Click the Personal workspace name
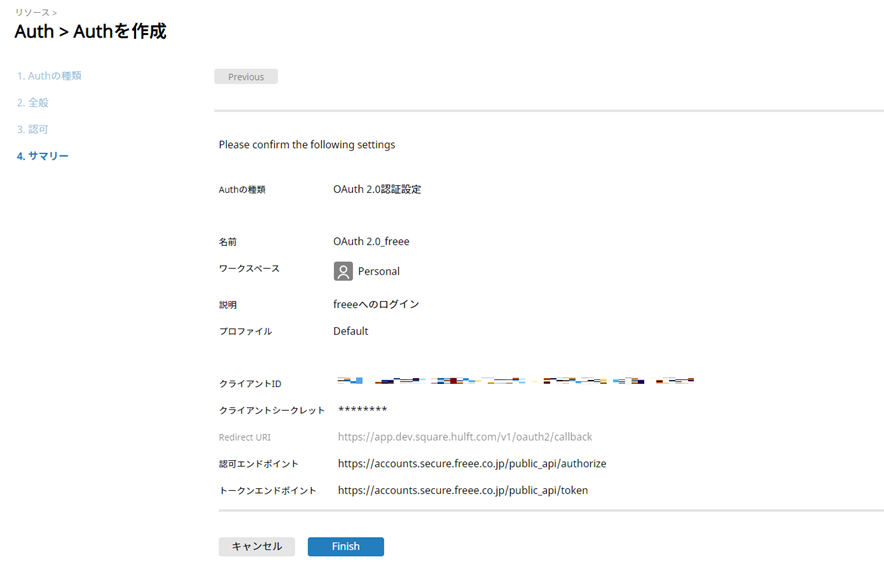The height and width of the screenshot is (564, 884). pyautogui.click(x=378, y=271)
